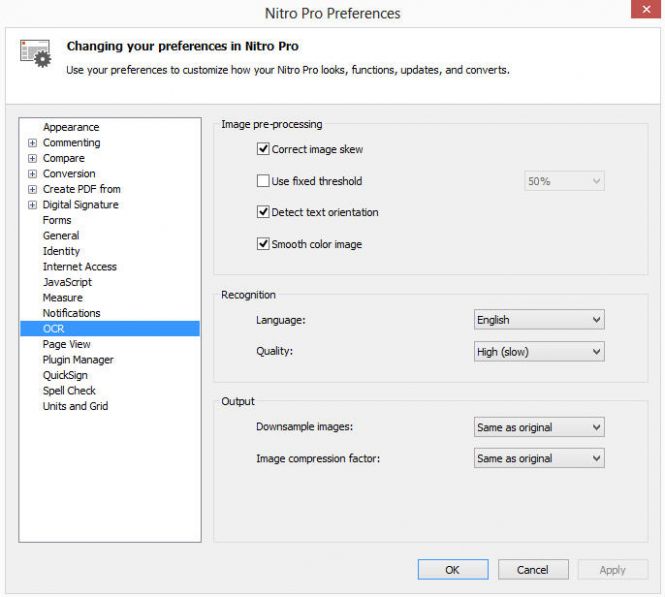Select Appearance in the preferences list
665x597 pixels.
tap(71, 127)
